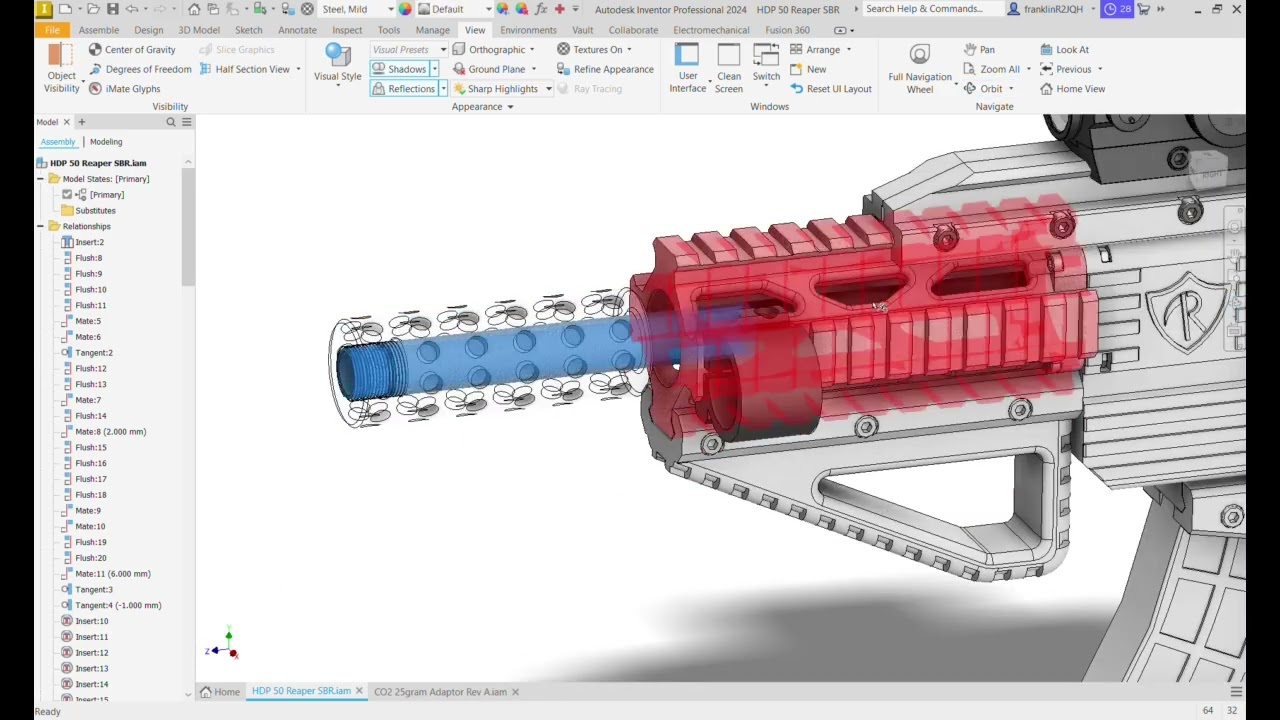1280x720 pixels.
Task: Select the Mate:8 (2.000 mm) relationship
Action: (103, 432)
